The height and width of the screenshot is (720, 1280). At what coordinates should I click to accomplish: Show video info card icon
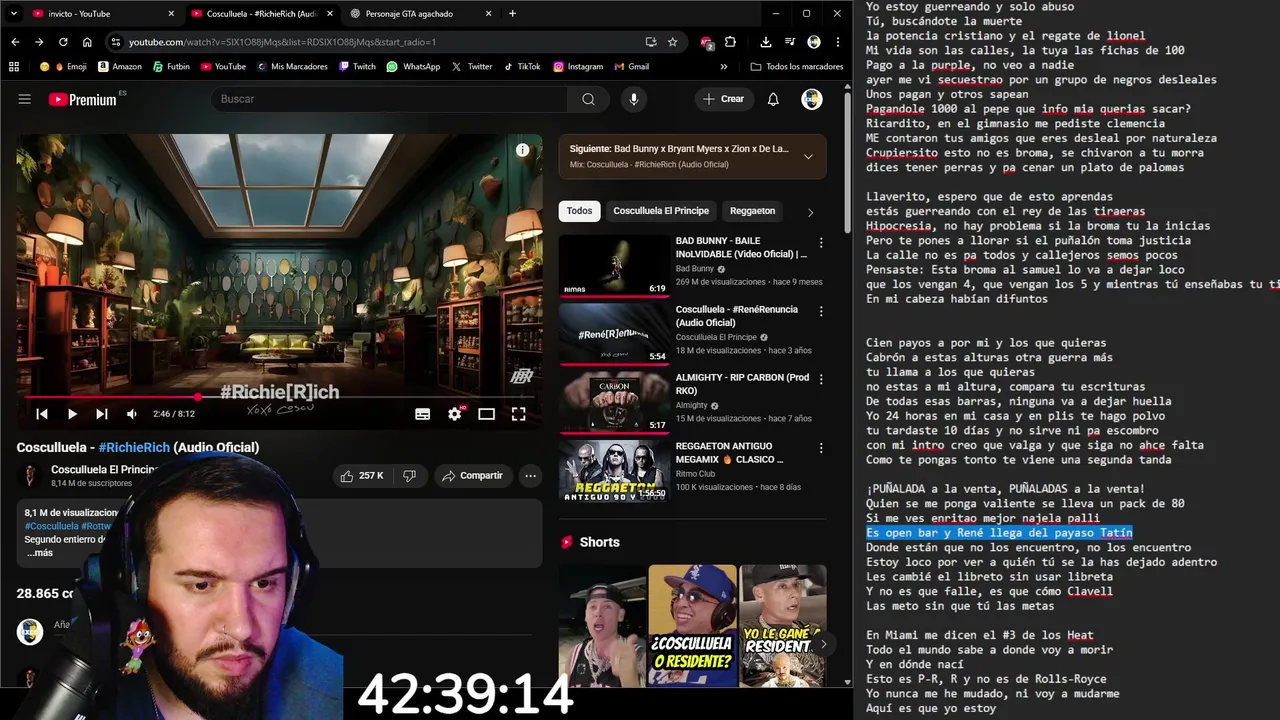coord(522,150)
